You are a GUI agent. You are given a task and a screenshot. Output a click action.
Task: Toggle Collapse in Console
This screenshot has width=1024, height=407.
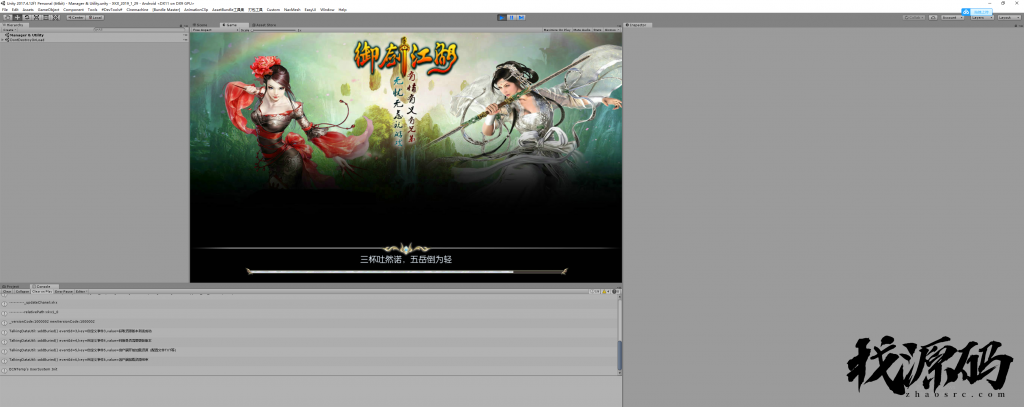click(23, 291)
